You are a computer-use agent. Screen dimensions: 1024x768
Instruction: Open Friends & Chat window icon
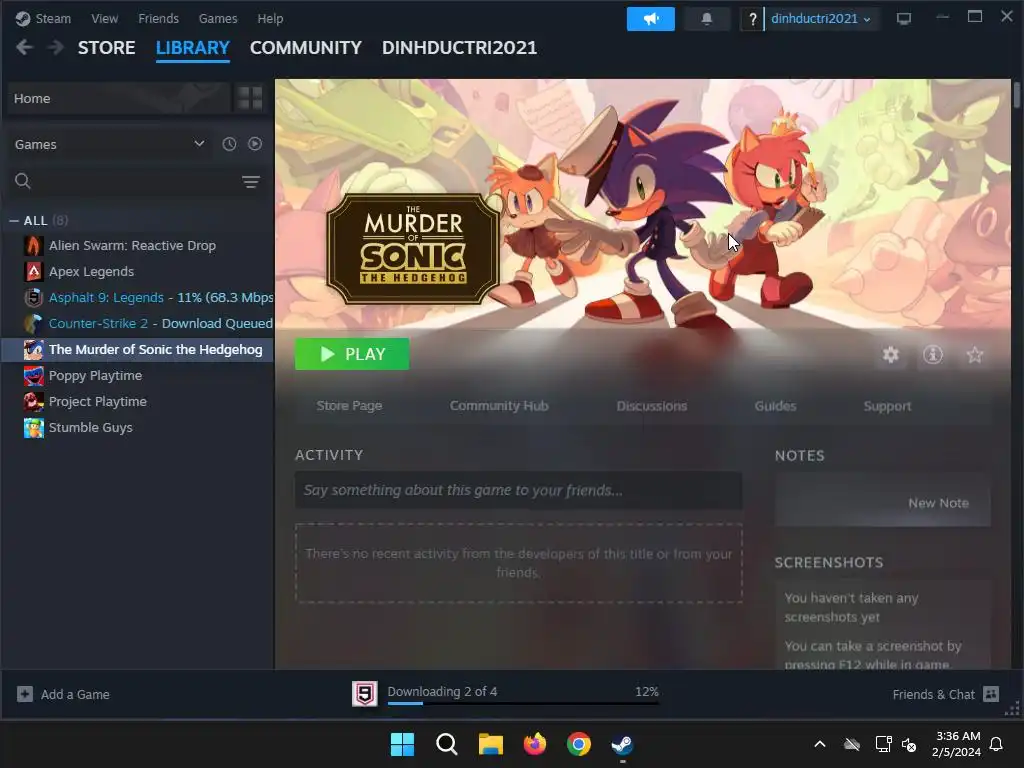pos(991,694)
